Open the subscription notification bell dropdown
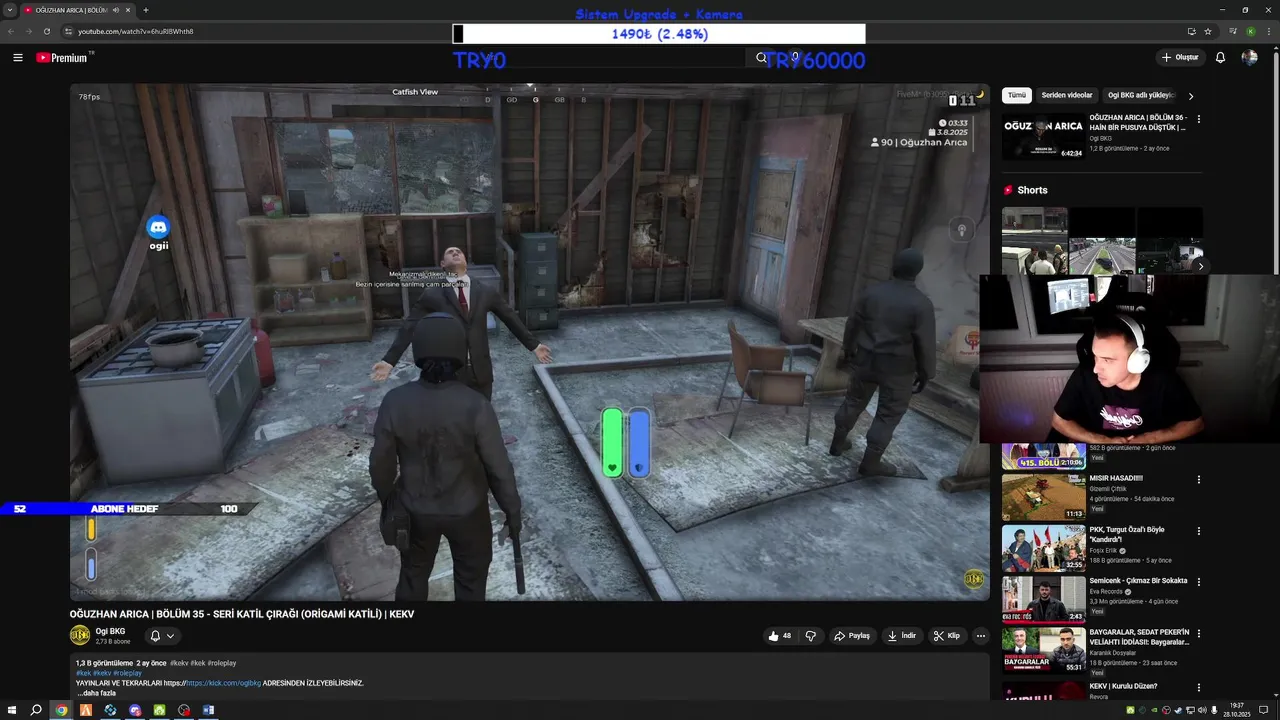The height and width of the screenshot is (720, 1280). (162, 636)
